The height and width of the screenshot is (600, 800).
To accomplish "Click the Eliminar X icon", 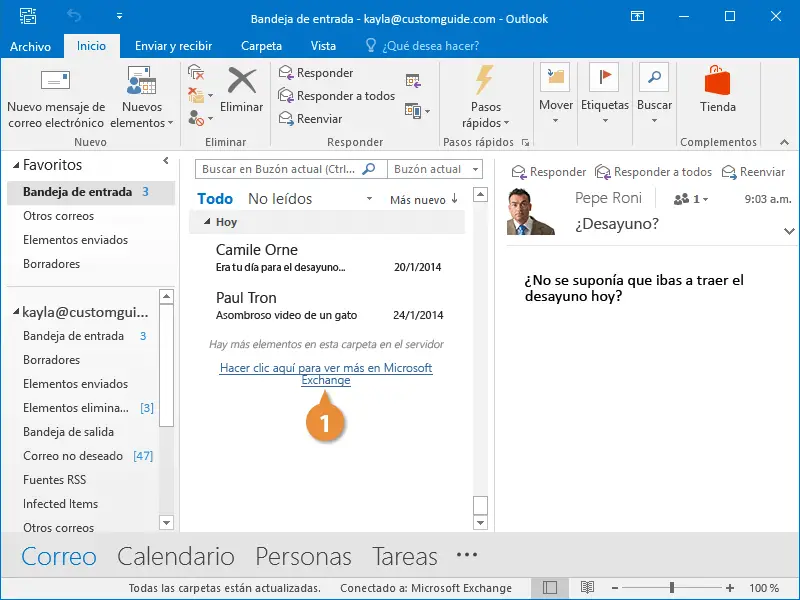I will pyautogui.click(x=242, y=81).
